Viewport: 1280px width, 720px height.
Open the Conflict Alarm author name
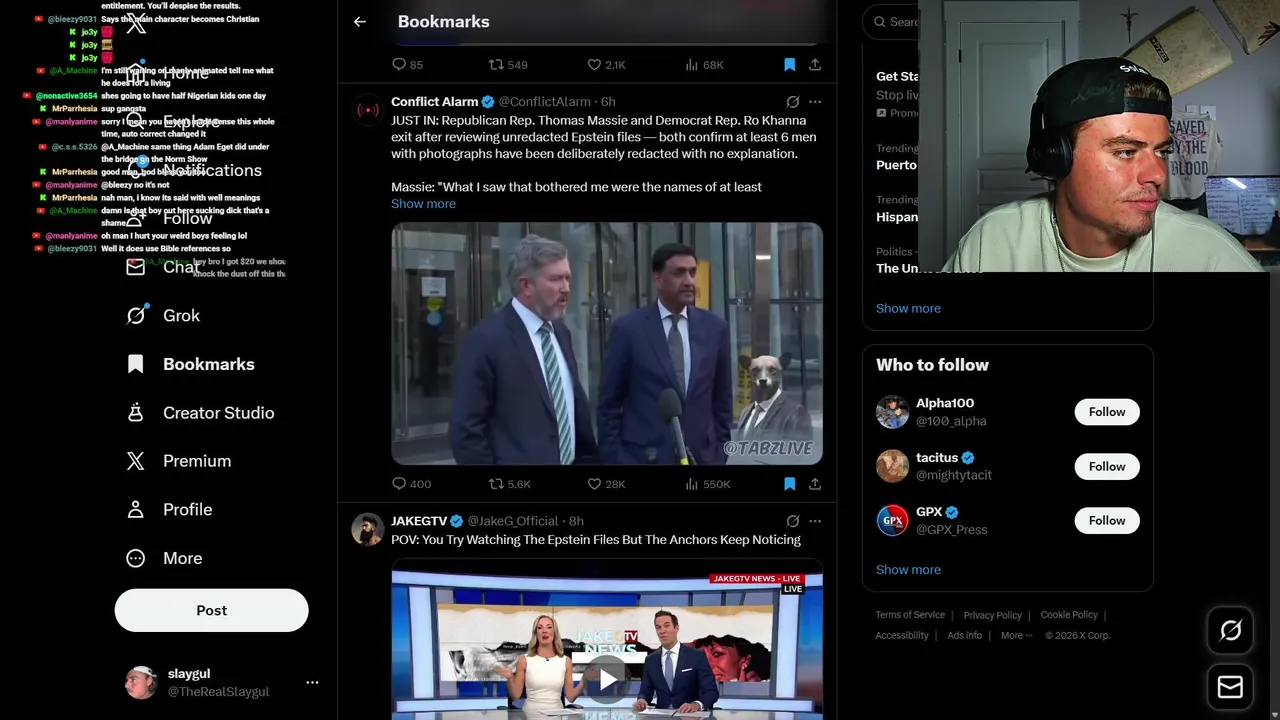(434, 102)
